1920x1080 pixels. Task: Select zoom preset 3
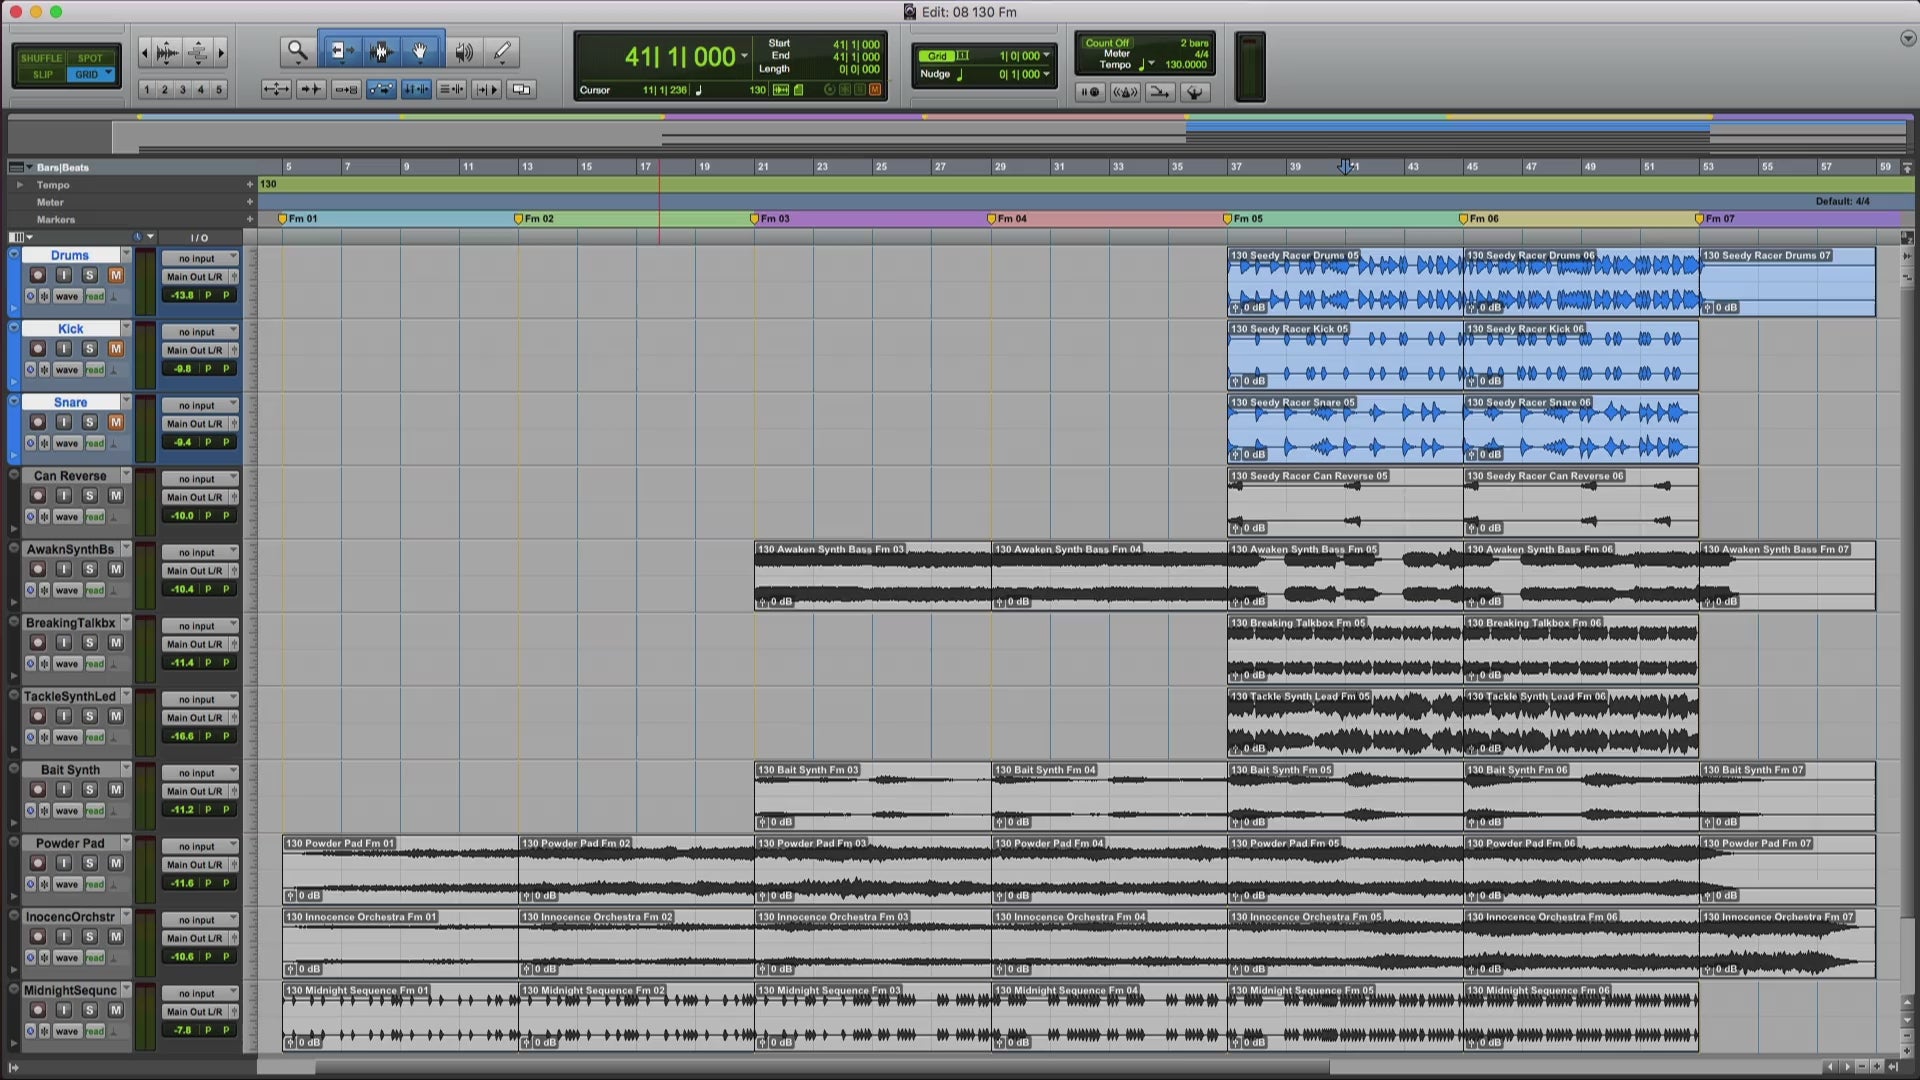click(x=183, y=90)
